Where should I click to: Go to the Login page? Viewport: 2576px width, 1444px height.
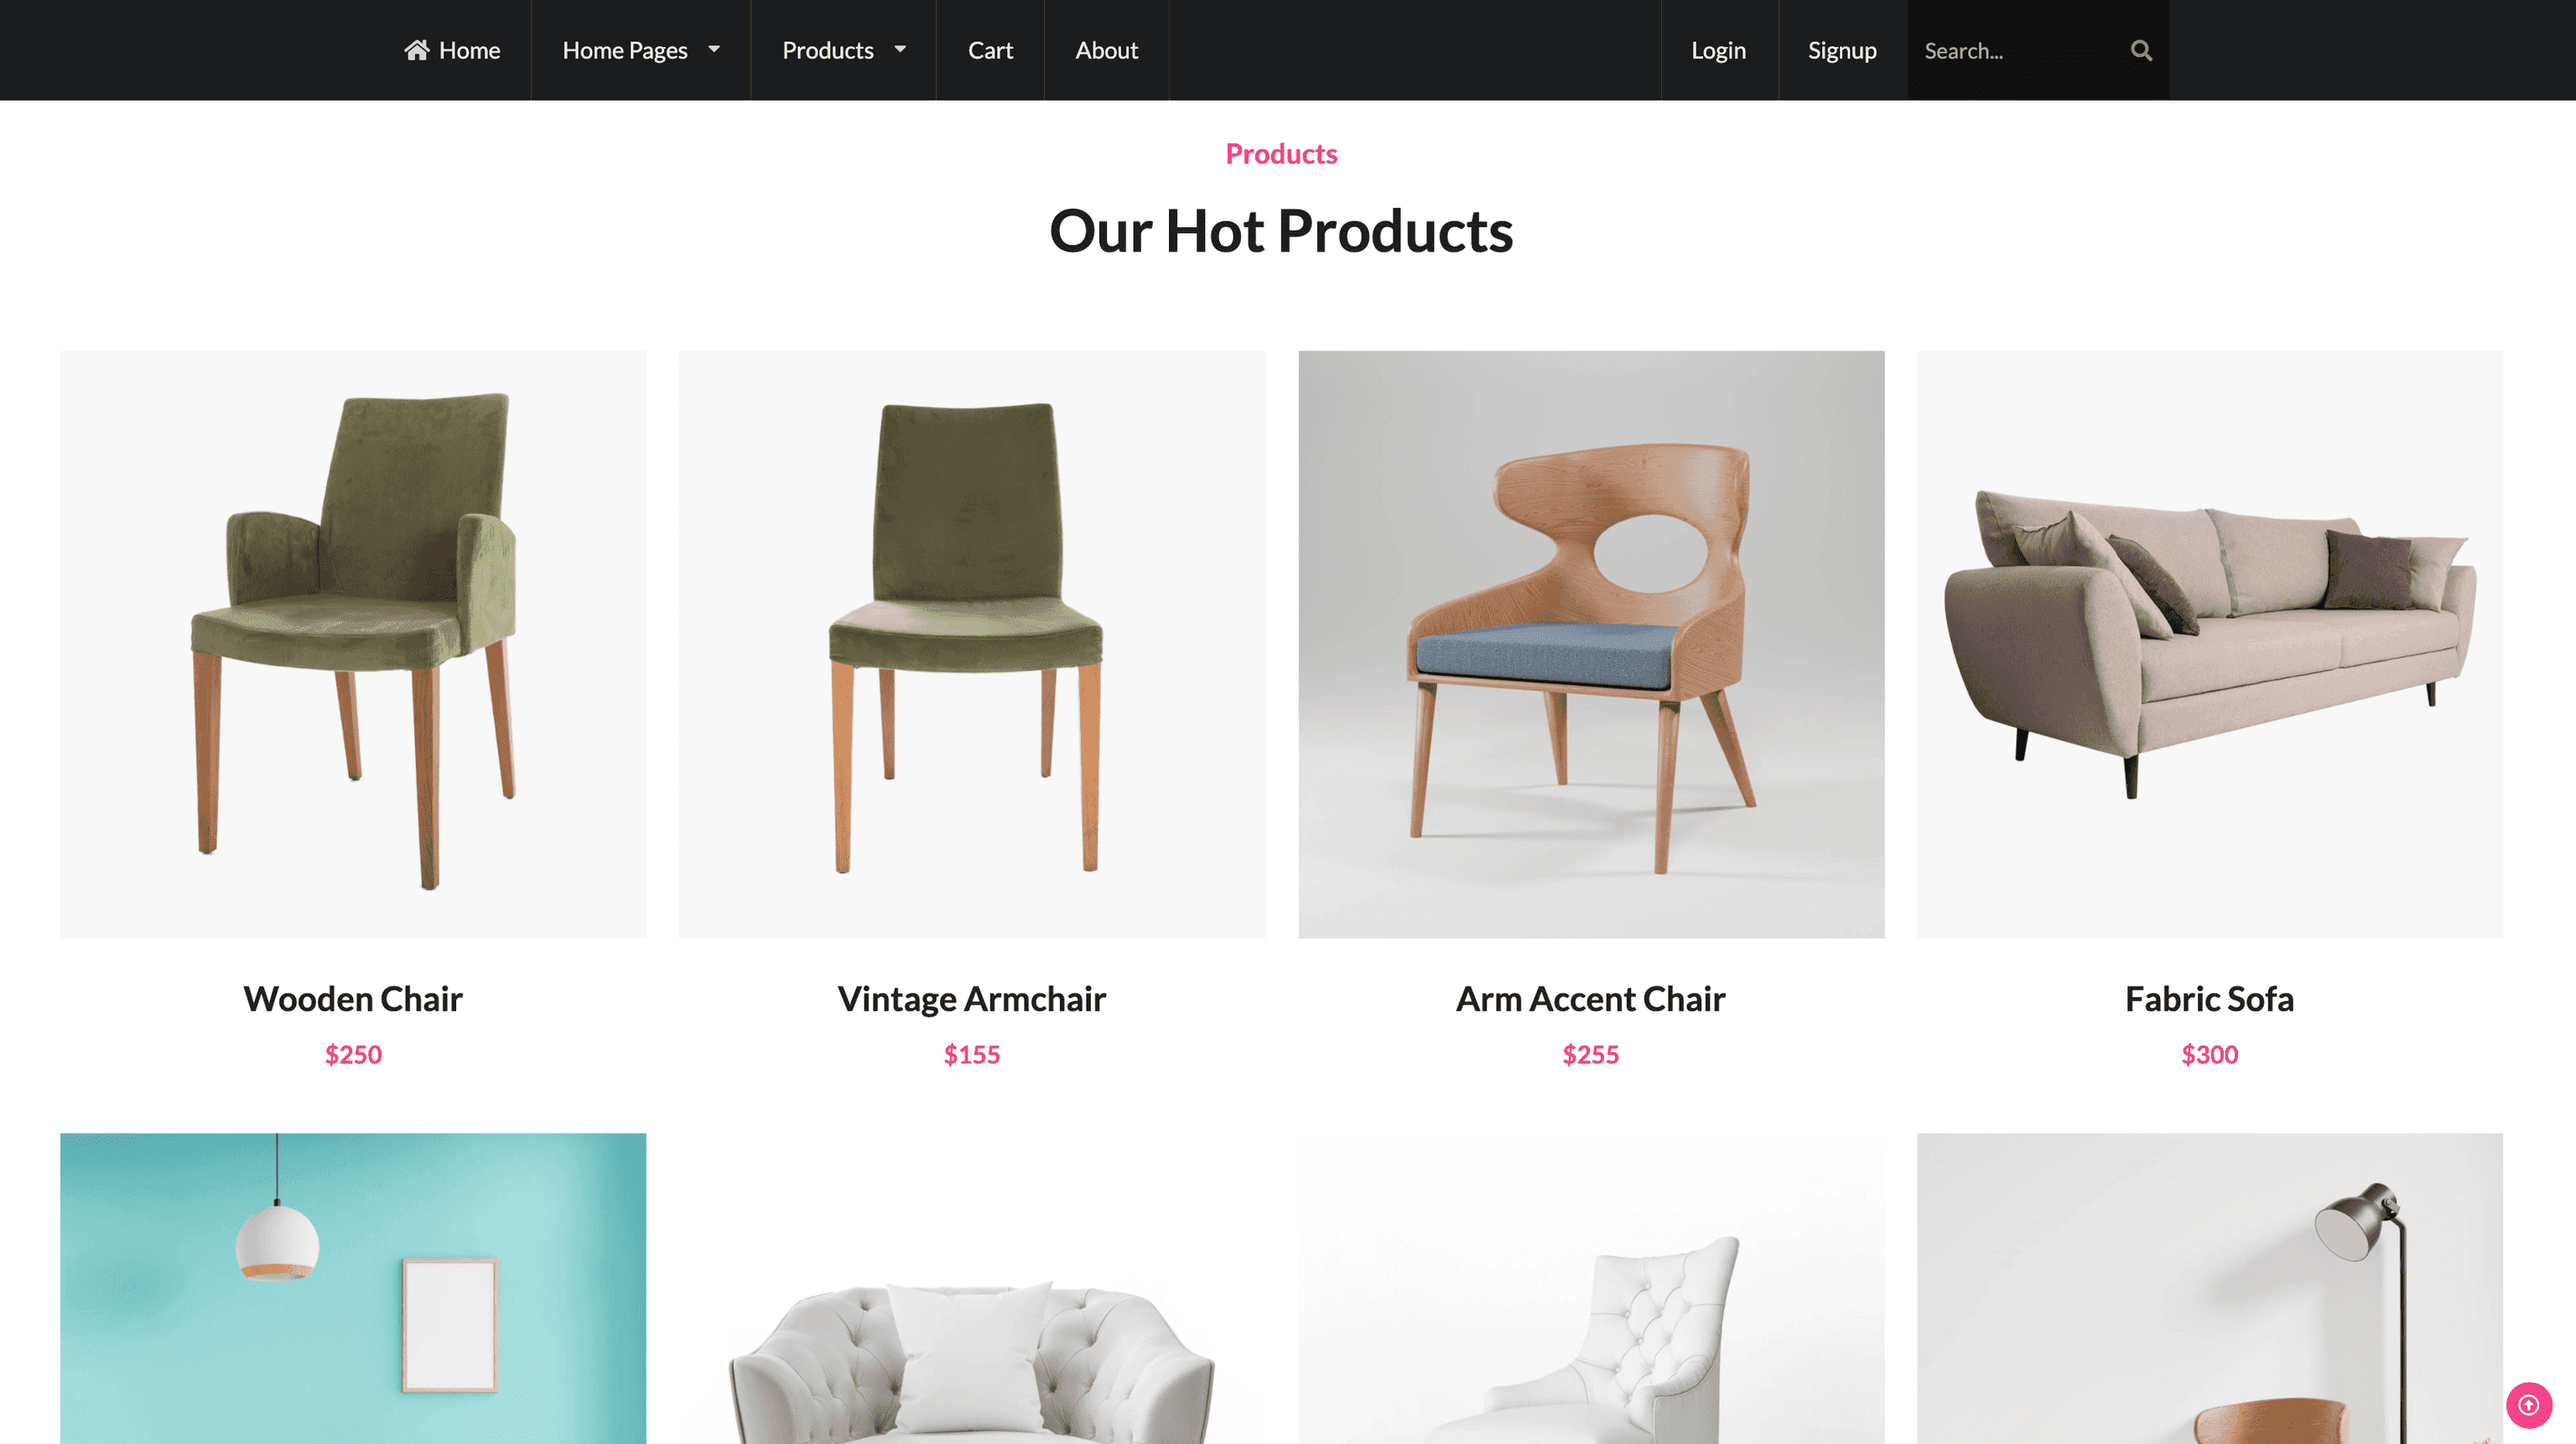coord(1718,50)
